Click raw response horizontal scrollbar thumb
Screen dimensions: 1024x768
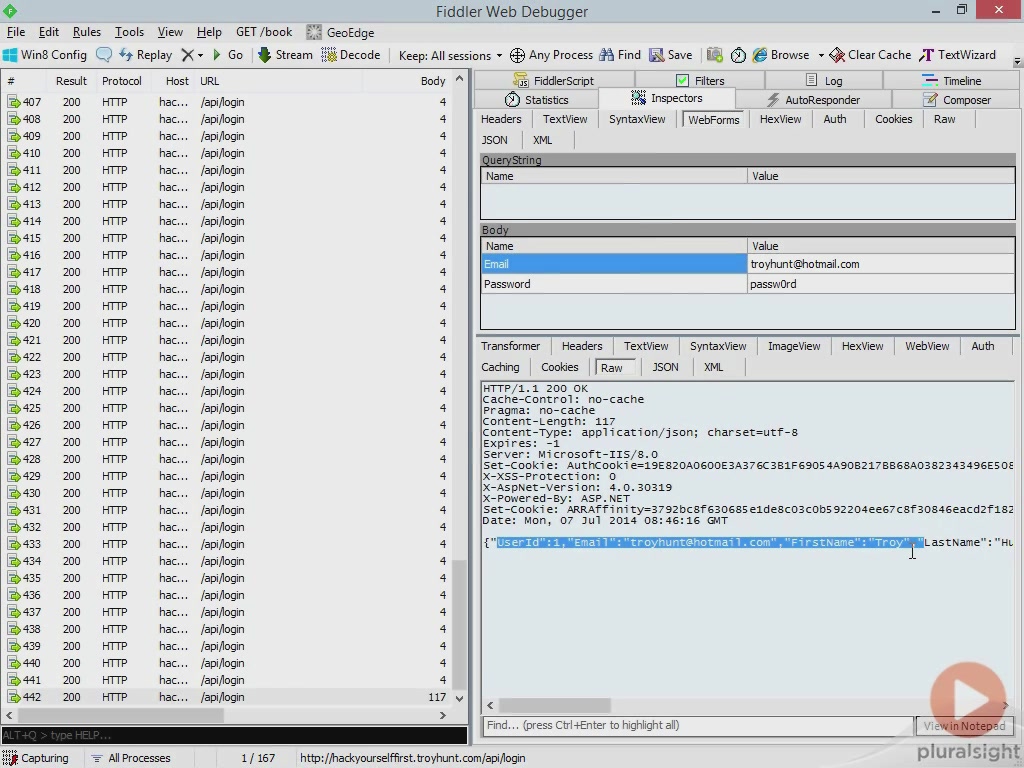(554, 706)
